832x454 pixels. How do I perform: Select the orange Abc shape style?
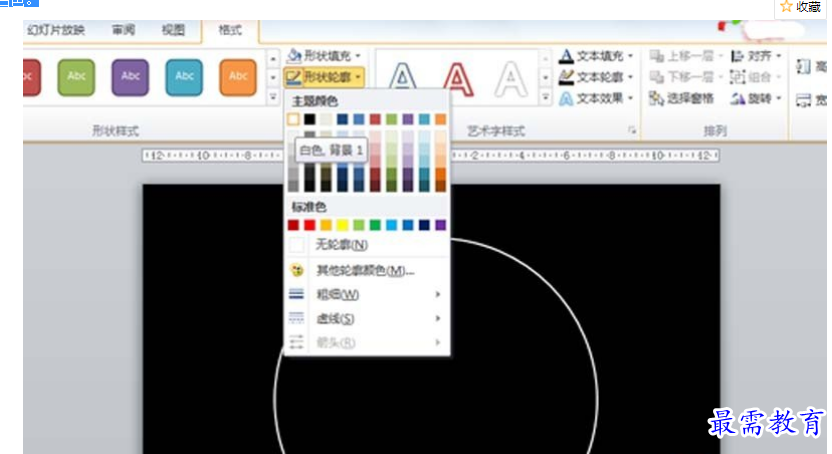[238, 77]
